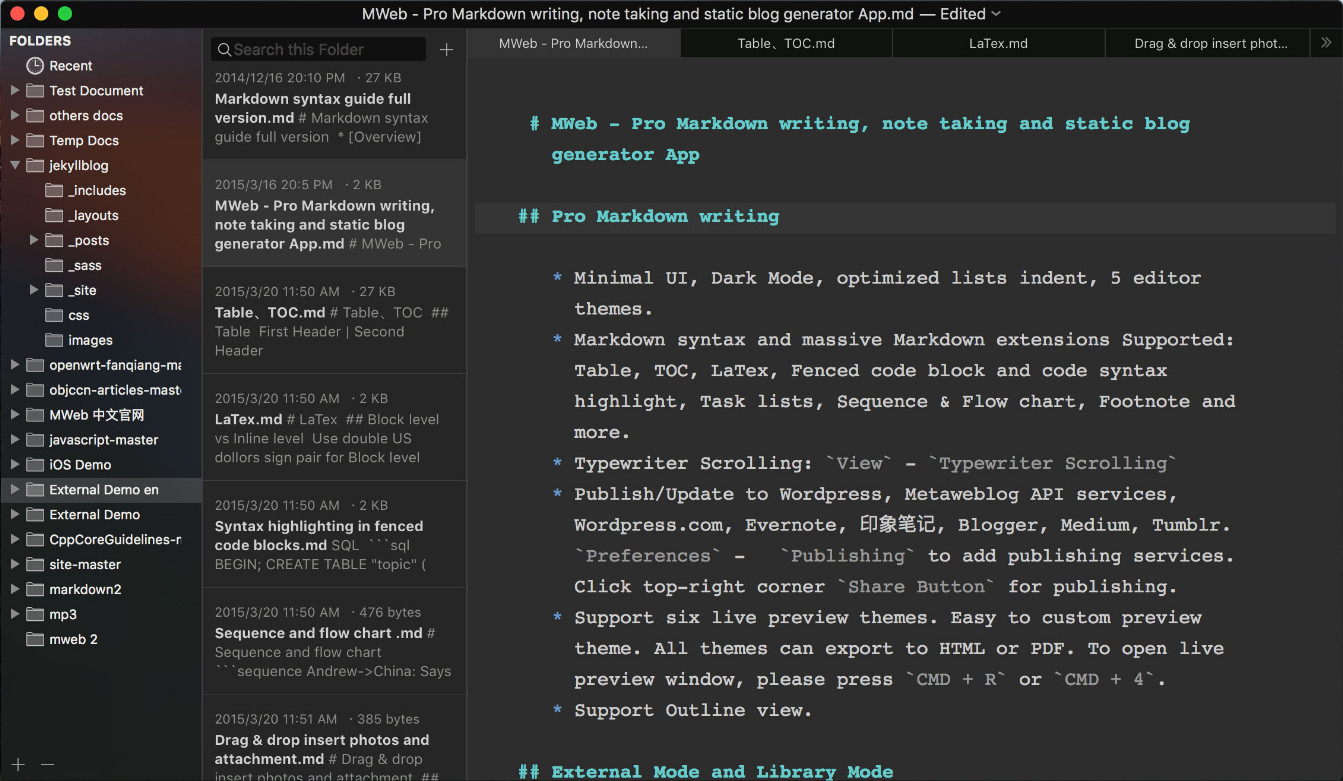This screenshot has width=1343, height=781.
Task: Open the Edited title dropdown chevron
Action: (995, 14)
